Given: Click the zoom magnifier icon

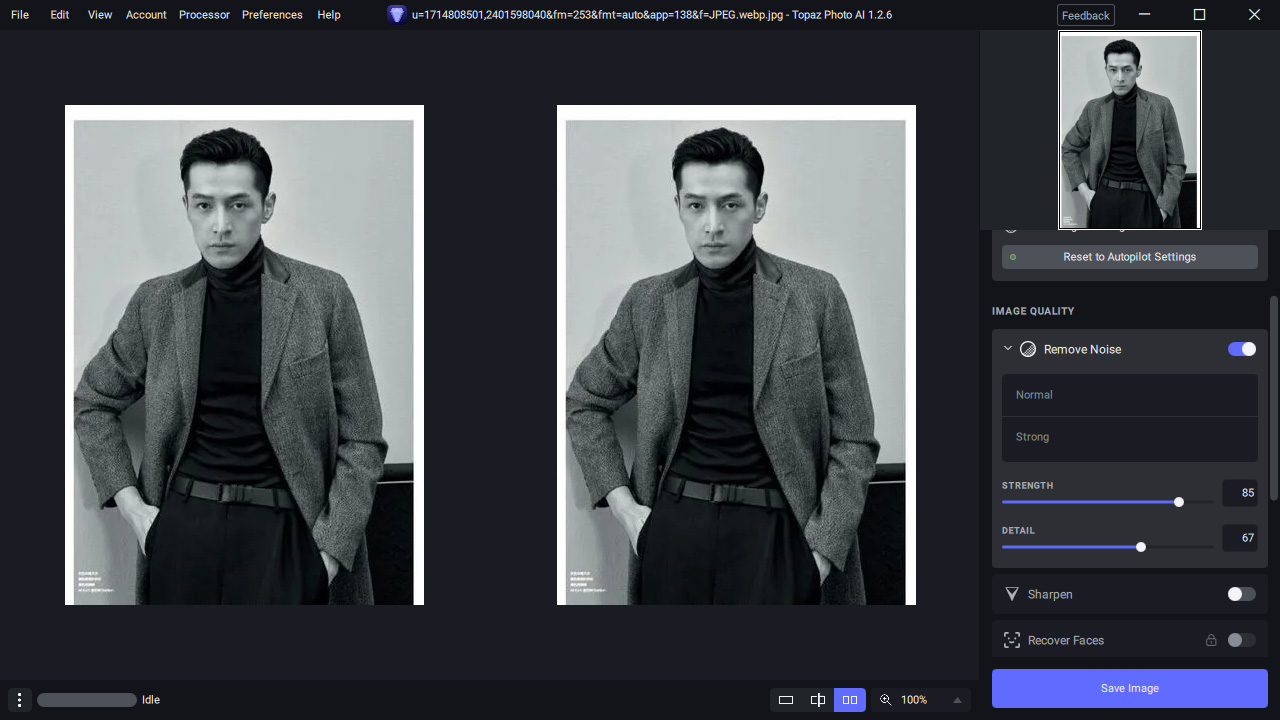Looking at the screenshot, I should click(x=885, y=700).
